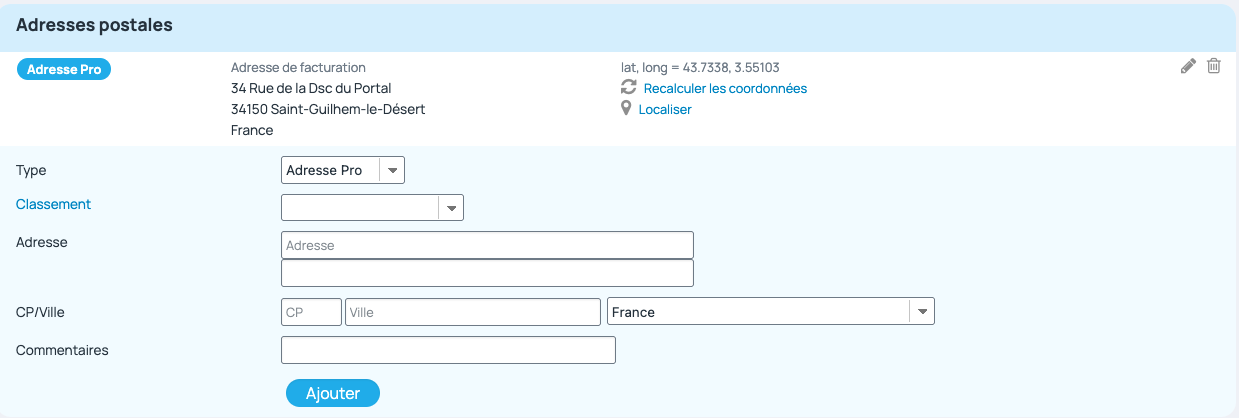
Task: Click the Ajouter button
Action: click(x=333, y=393)
